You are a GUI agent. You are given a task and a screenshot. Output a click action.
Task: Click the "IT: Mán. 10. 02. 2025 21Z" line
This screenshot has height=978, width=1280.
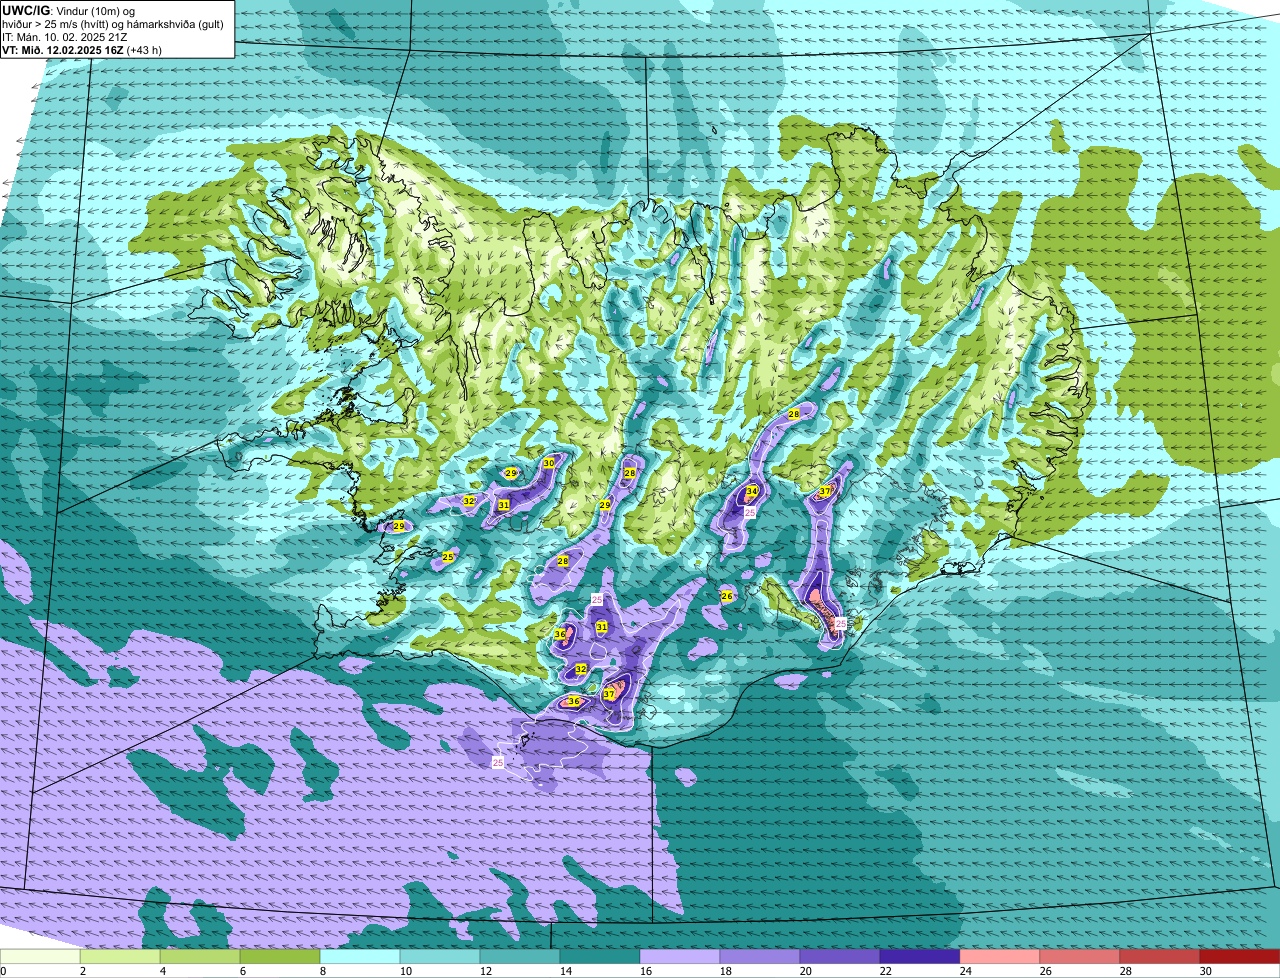pos(66,37)
